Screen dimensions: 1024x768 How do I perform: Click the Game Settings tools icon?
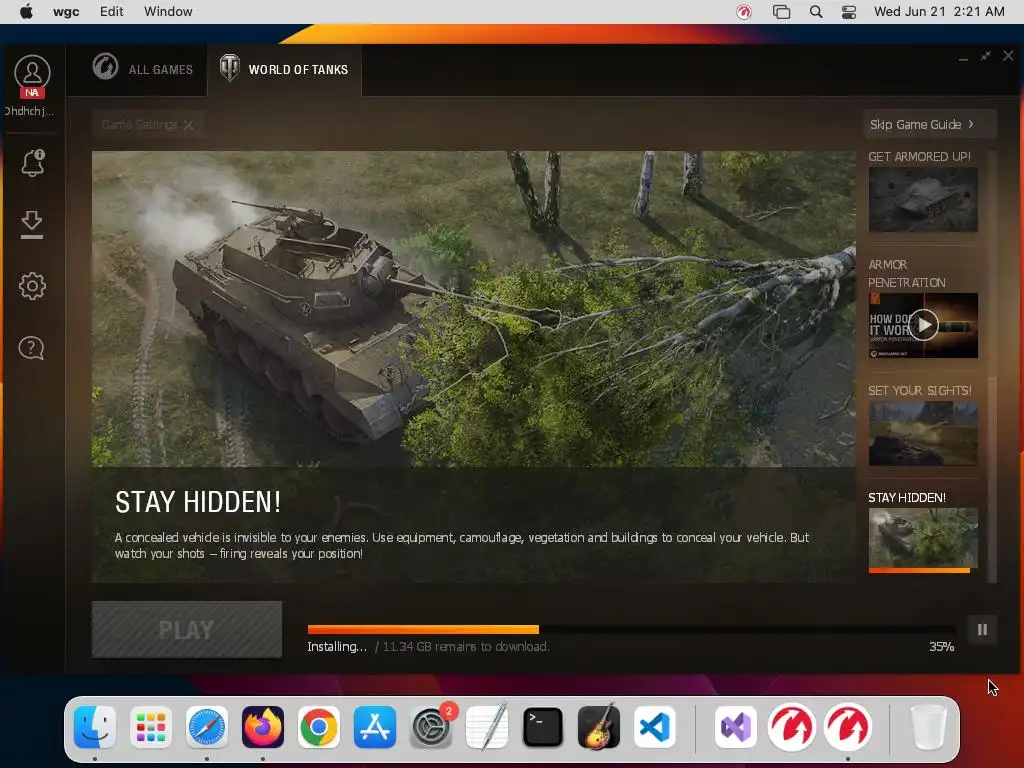click(189, 125)
